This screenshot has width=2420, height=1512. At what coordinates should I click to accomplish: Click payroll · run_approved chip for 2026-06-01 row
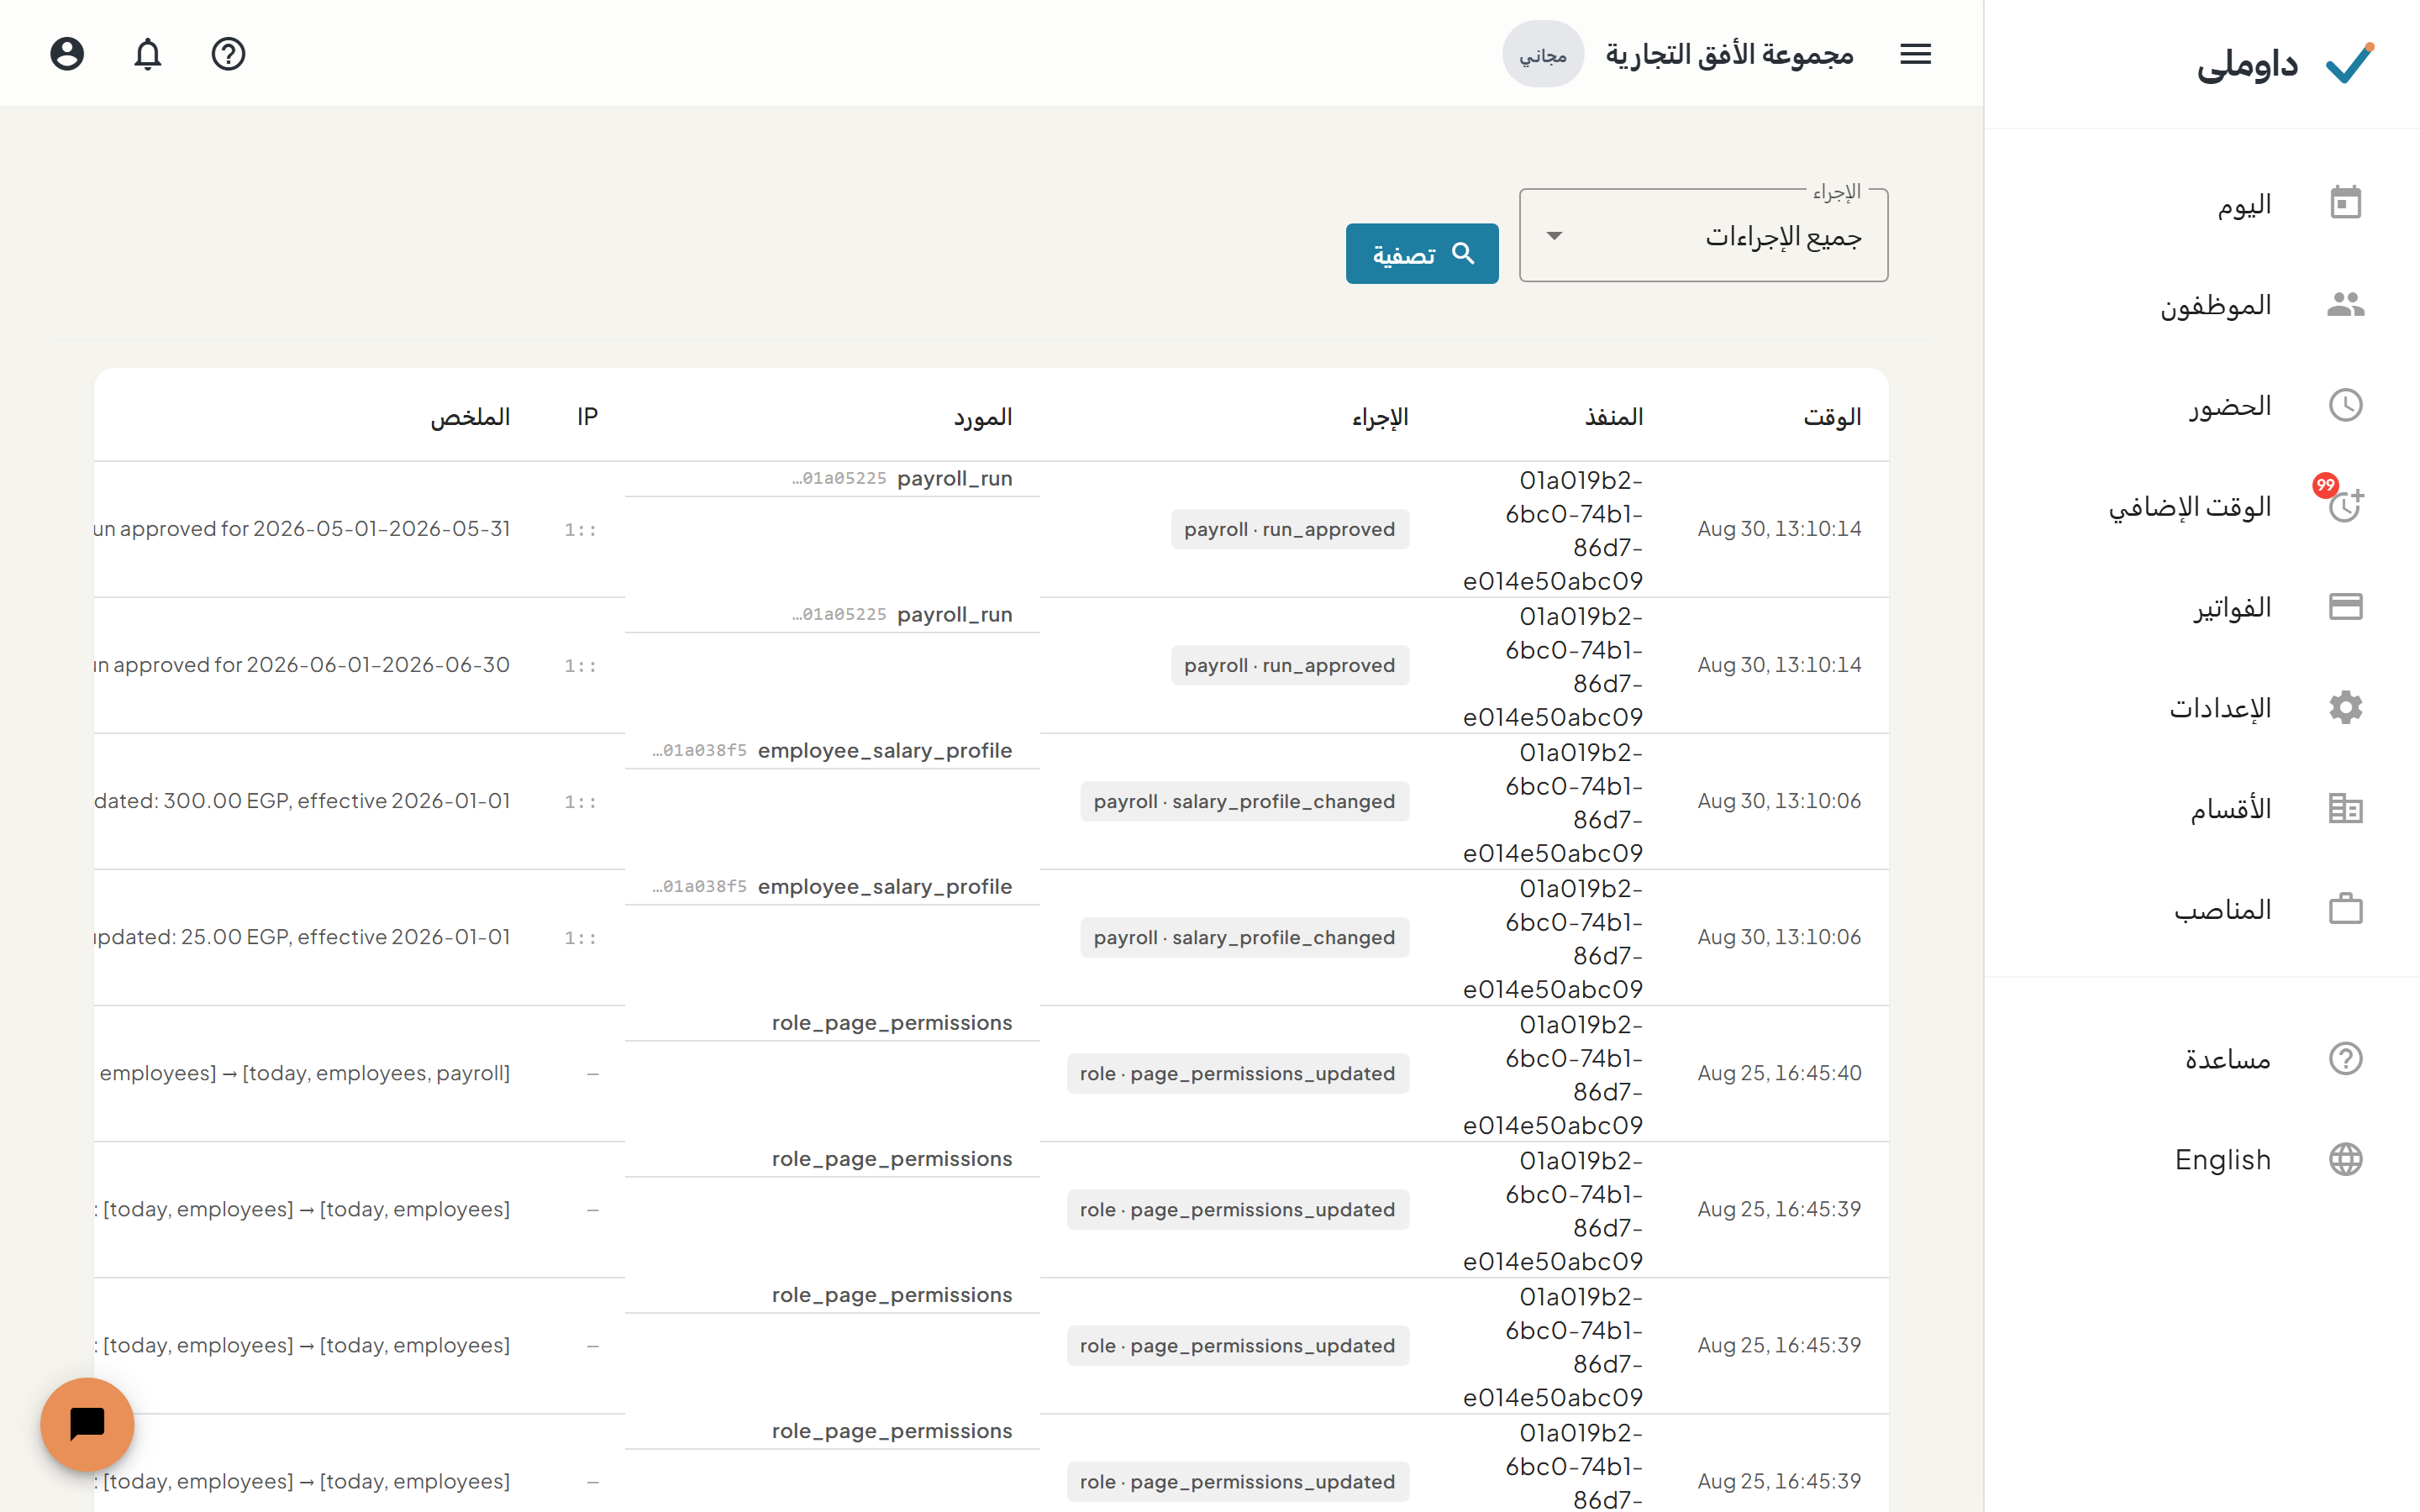[x=1290, y=665]
